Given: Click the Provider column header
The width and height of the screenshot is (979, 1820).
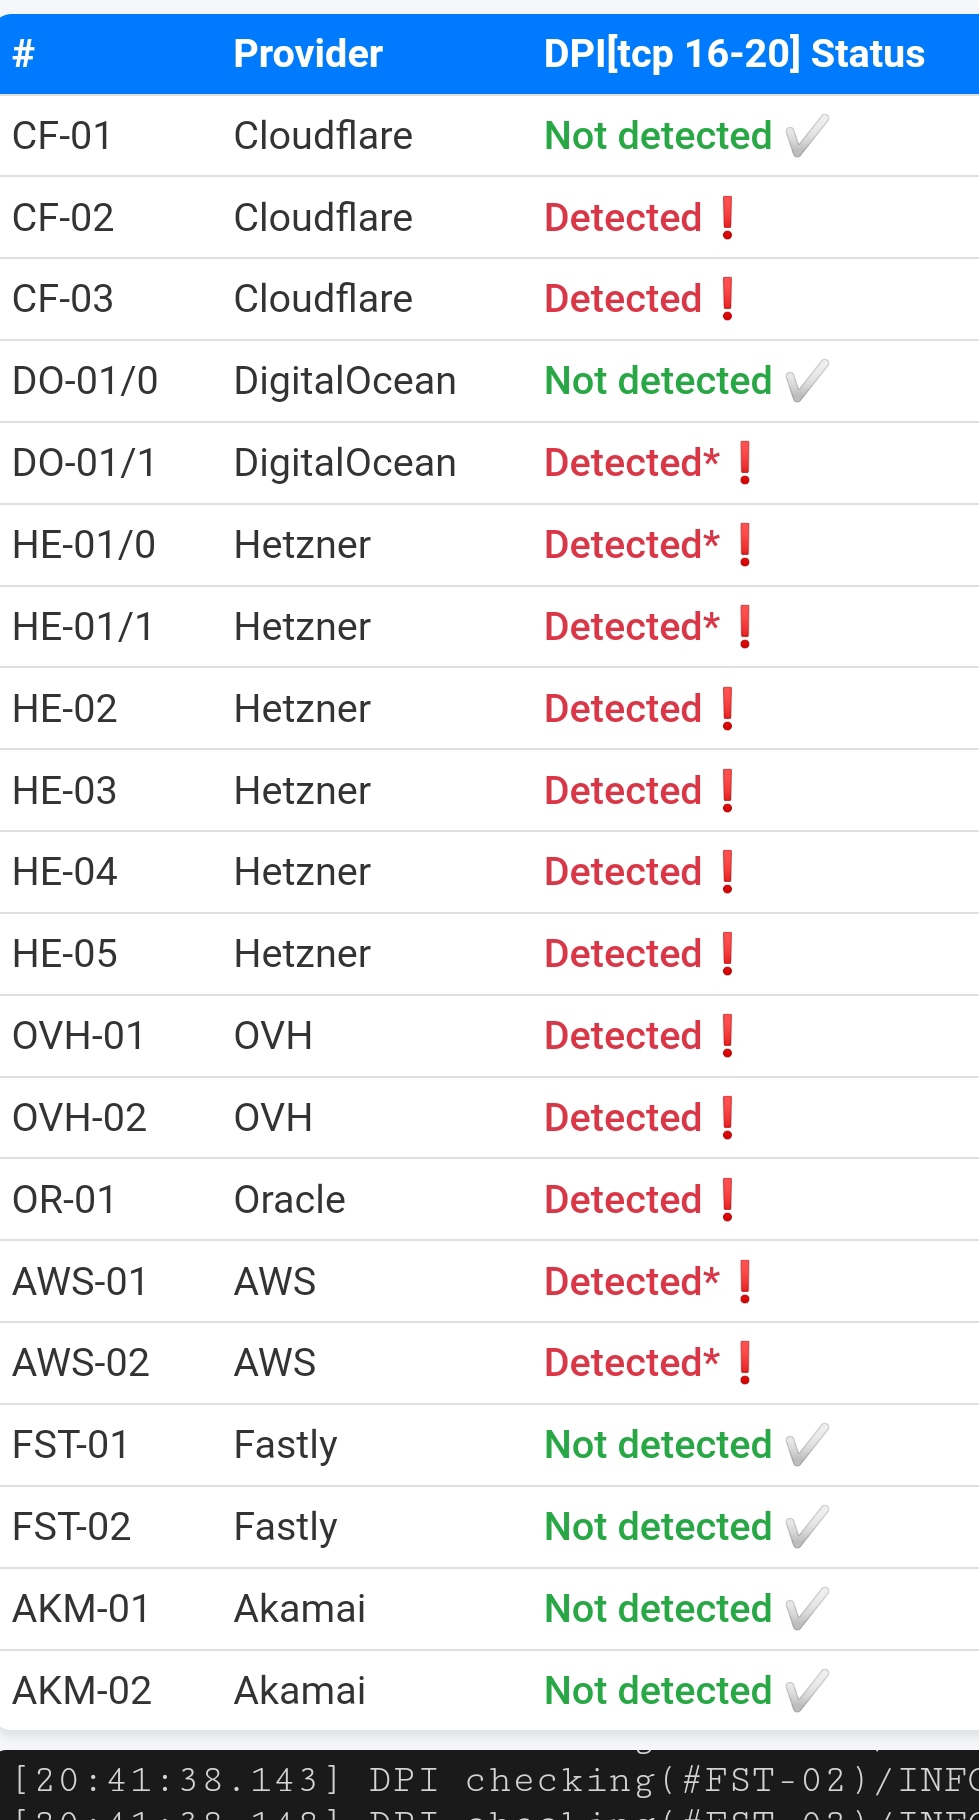Looking at the screenshot, I should (308, 54).
